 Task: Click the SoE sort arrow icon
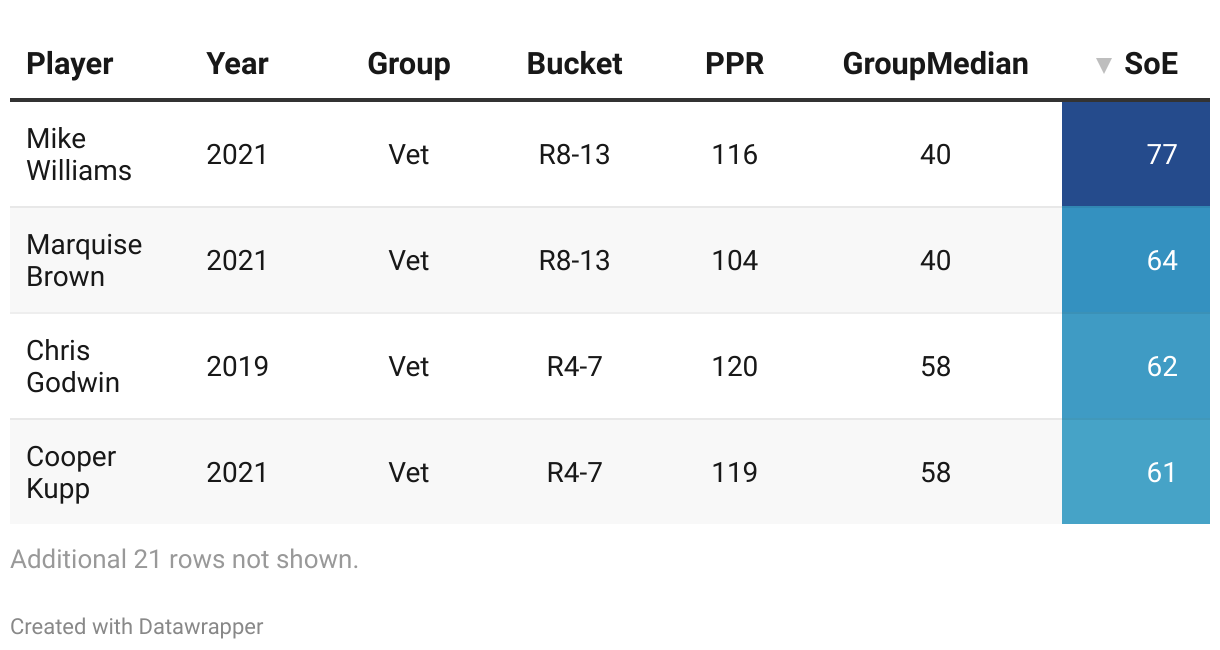pyautogui.click(x=1103, y=66)
